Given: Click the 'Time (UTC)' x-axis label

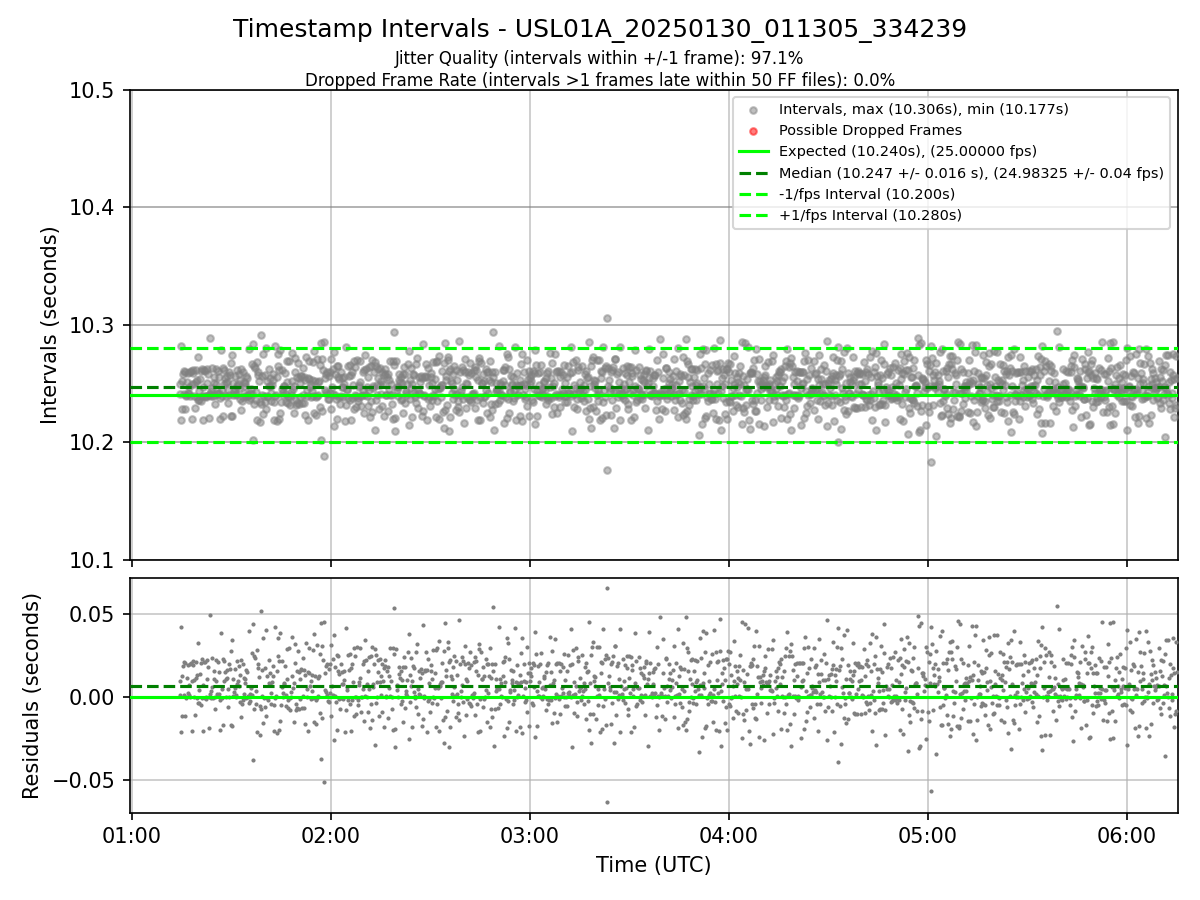Looking at the screenshot, I should point(654,865).
